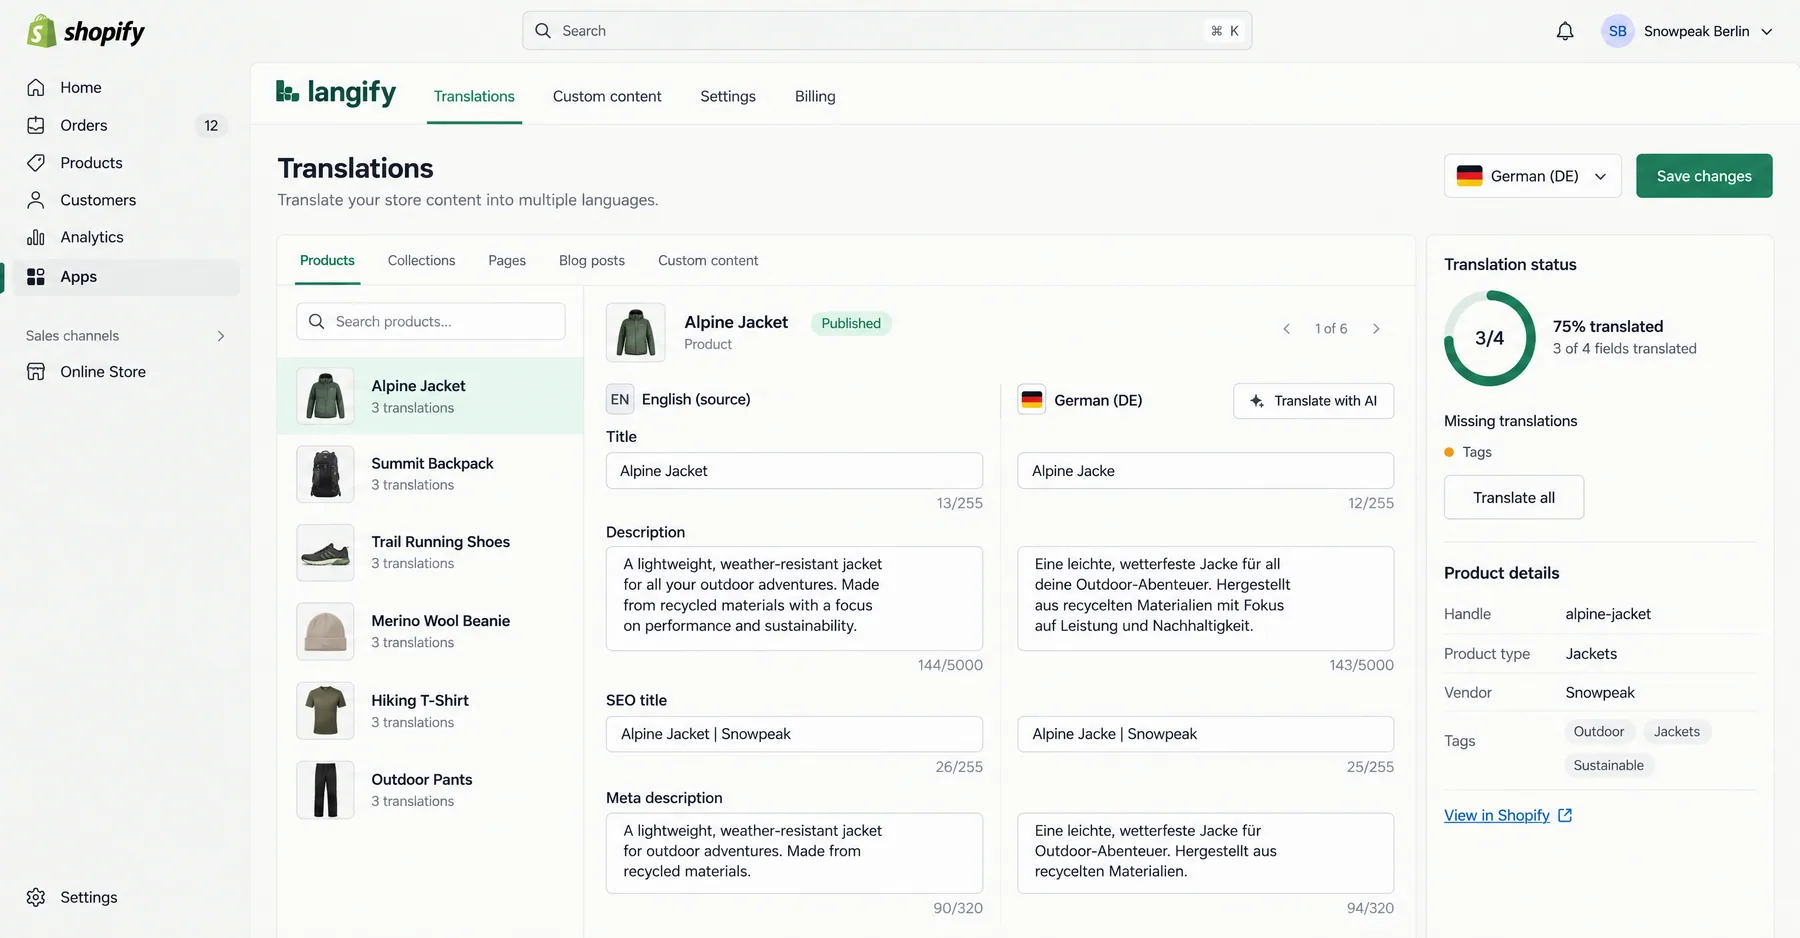Click the Home icon in sidebar
The height and width of the screenshot is (938, 1800).
point(36,87)
